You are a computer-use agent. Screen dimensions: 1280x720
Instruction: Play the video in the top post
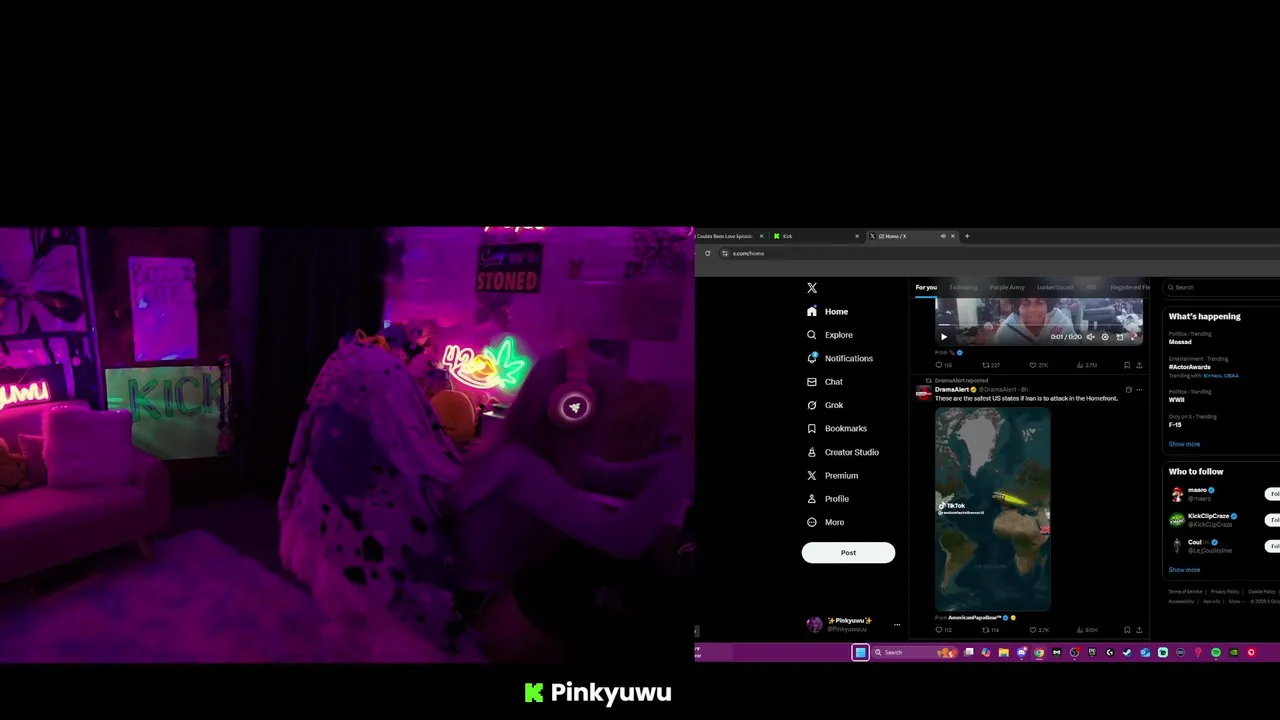pyautogui.click(x=943, y=337)
